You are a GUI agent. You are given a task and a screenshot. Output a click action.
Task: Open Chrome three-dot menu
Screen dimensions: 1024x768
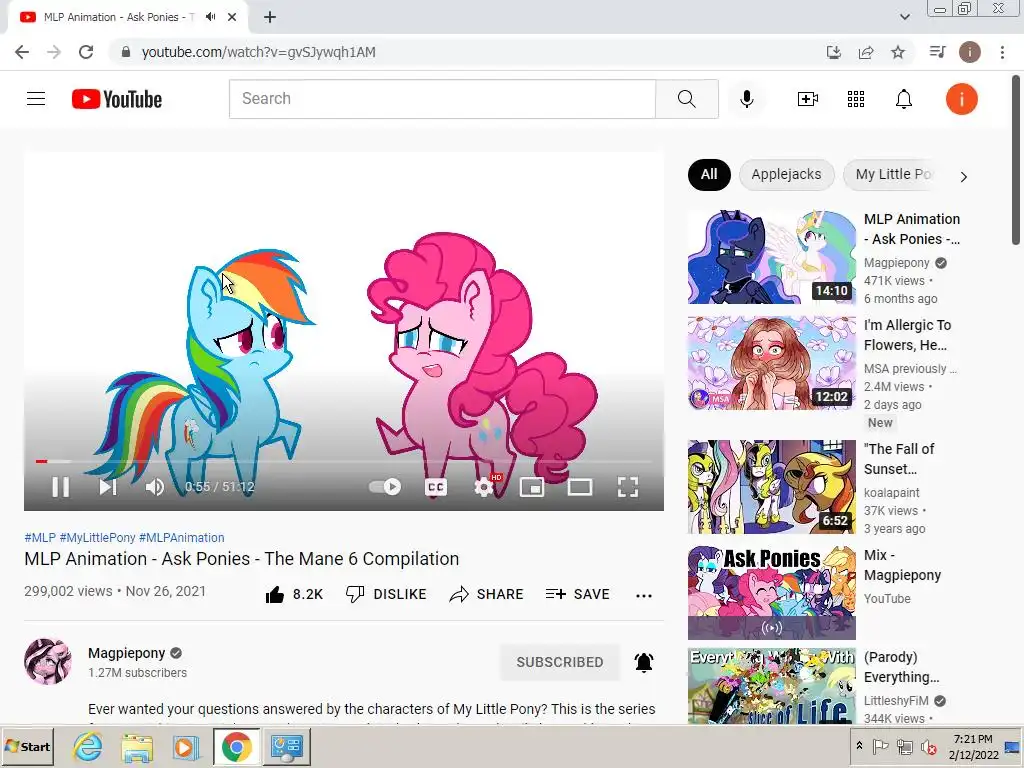1002,52
